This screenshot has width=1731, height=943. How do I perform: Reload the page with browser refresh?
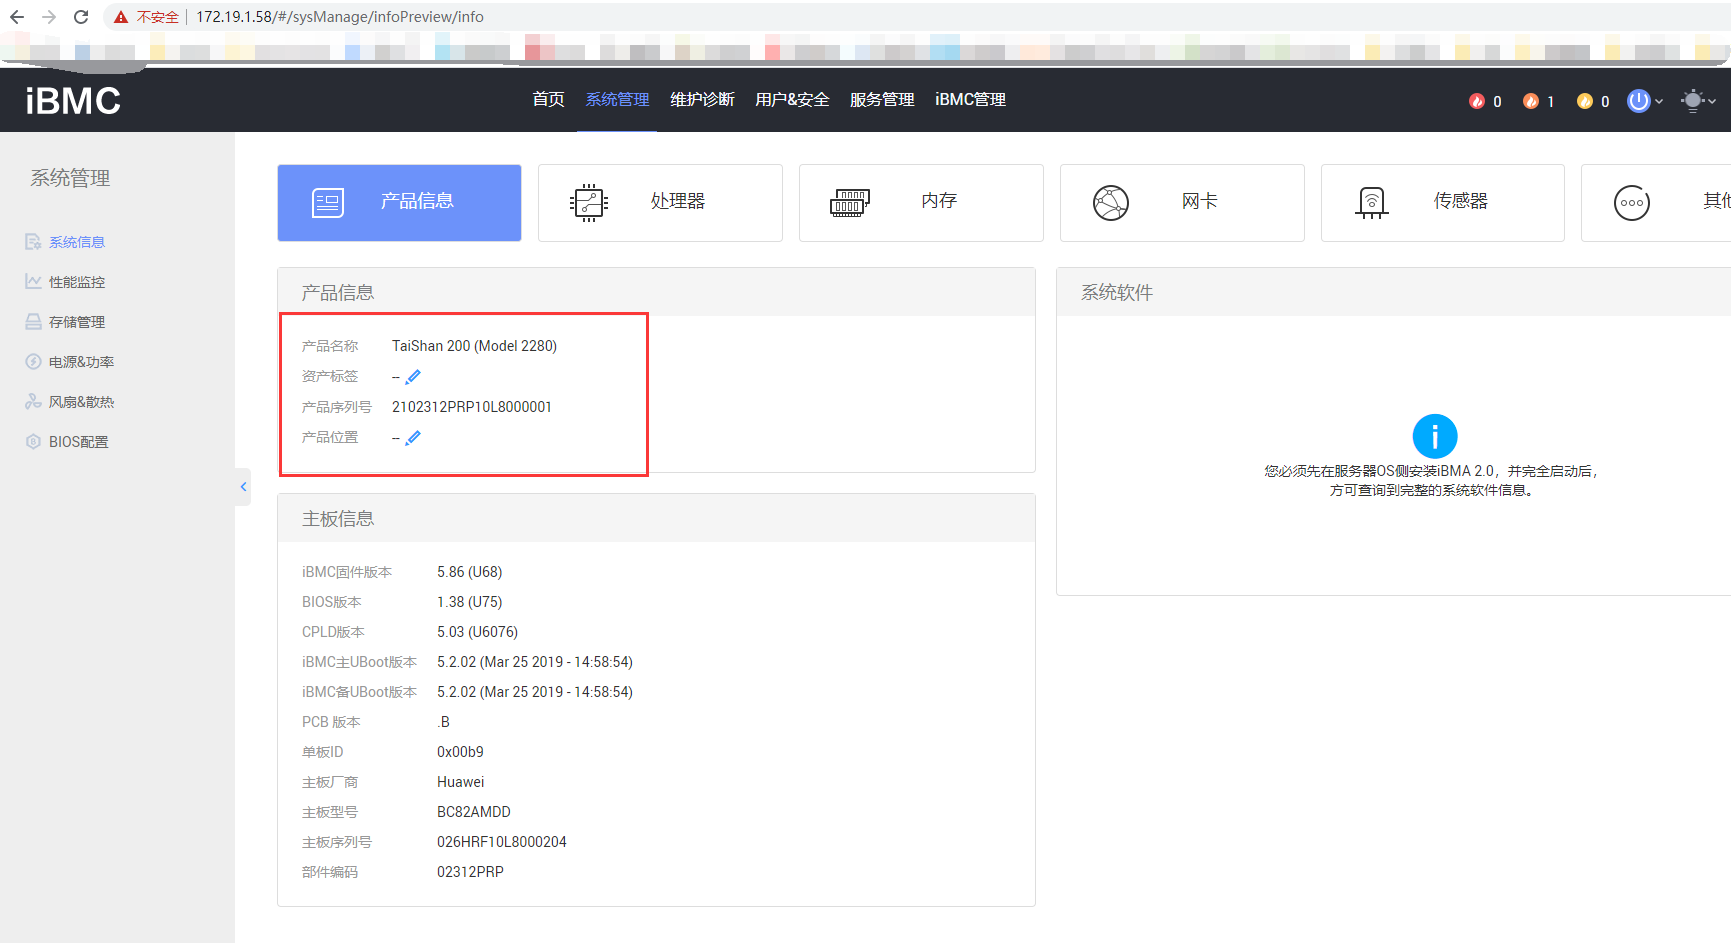81,17
